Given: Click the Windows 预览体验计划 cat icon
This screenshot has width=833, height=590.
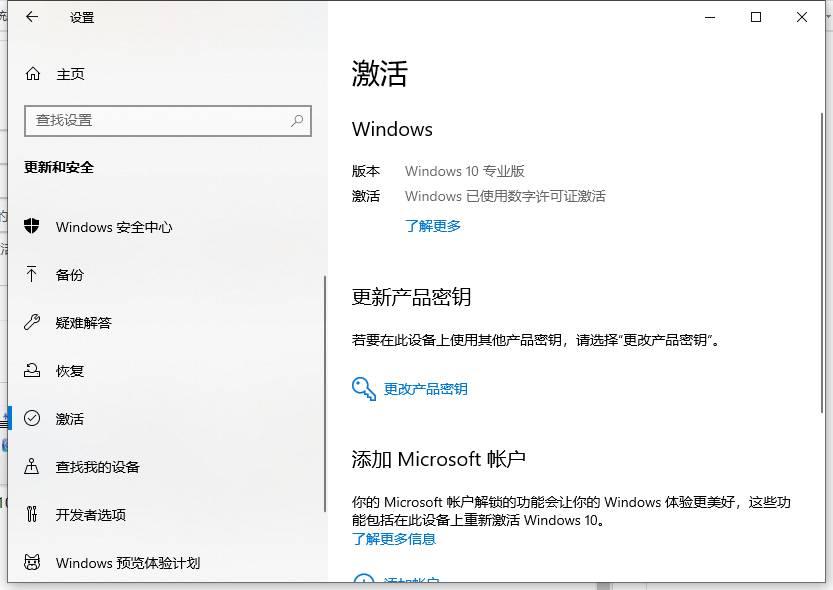Looking at the screenshot, I should coord(32,562).
